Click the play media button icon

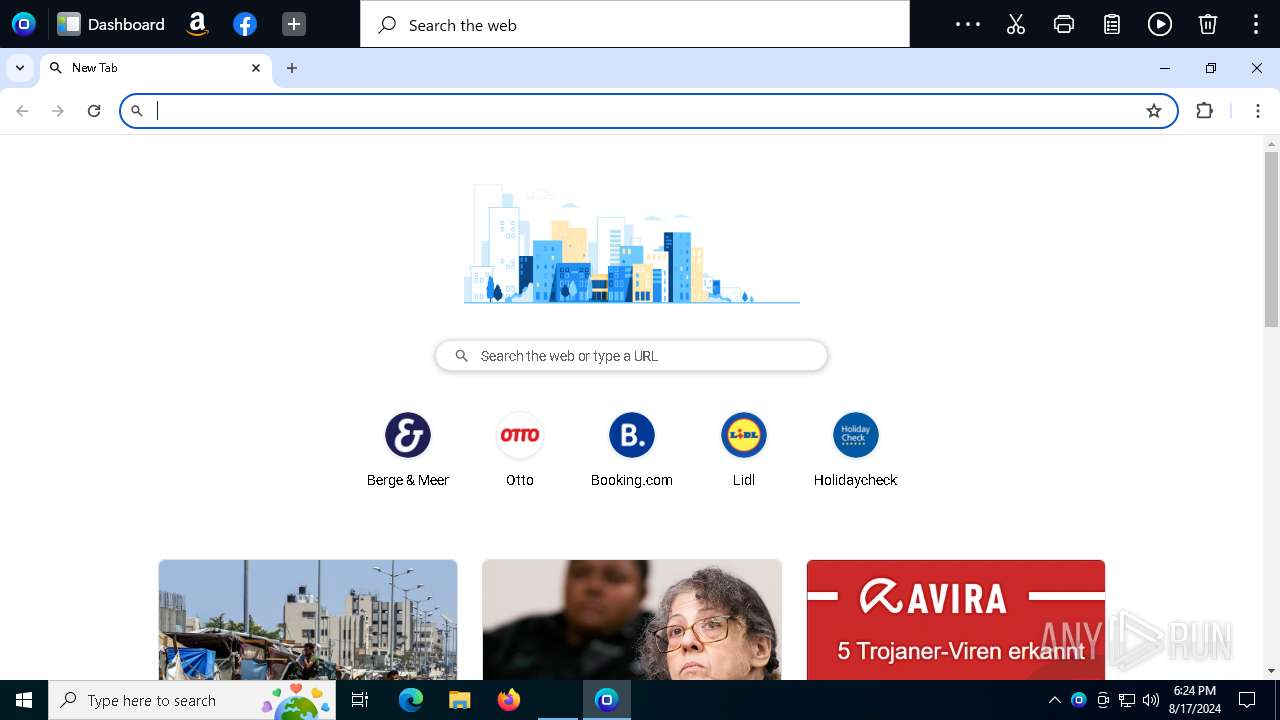1160,24
